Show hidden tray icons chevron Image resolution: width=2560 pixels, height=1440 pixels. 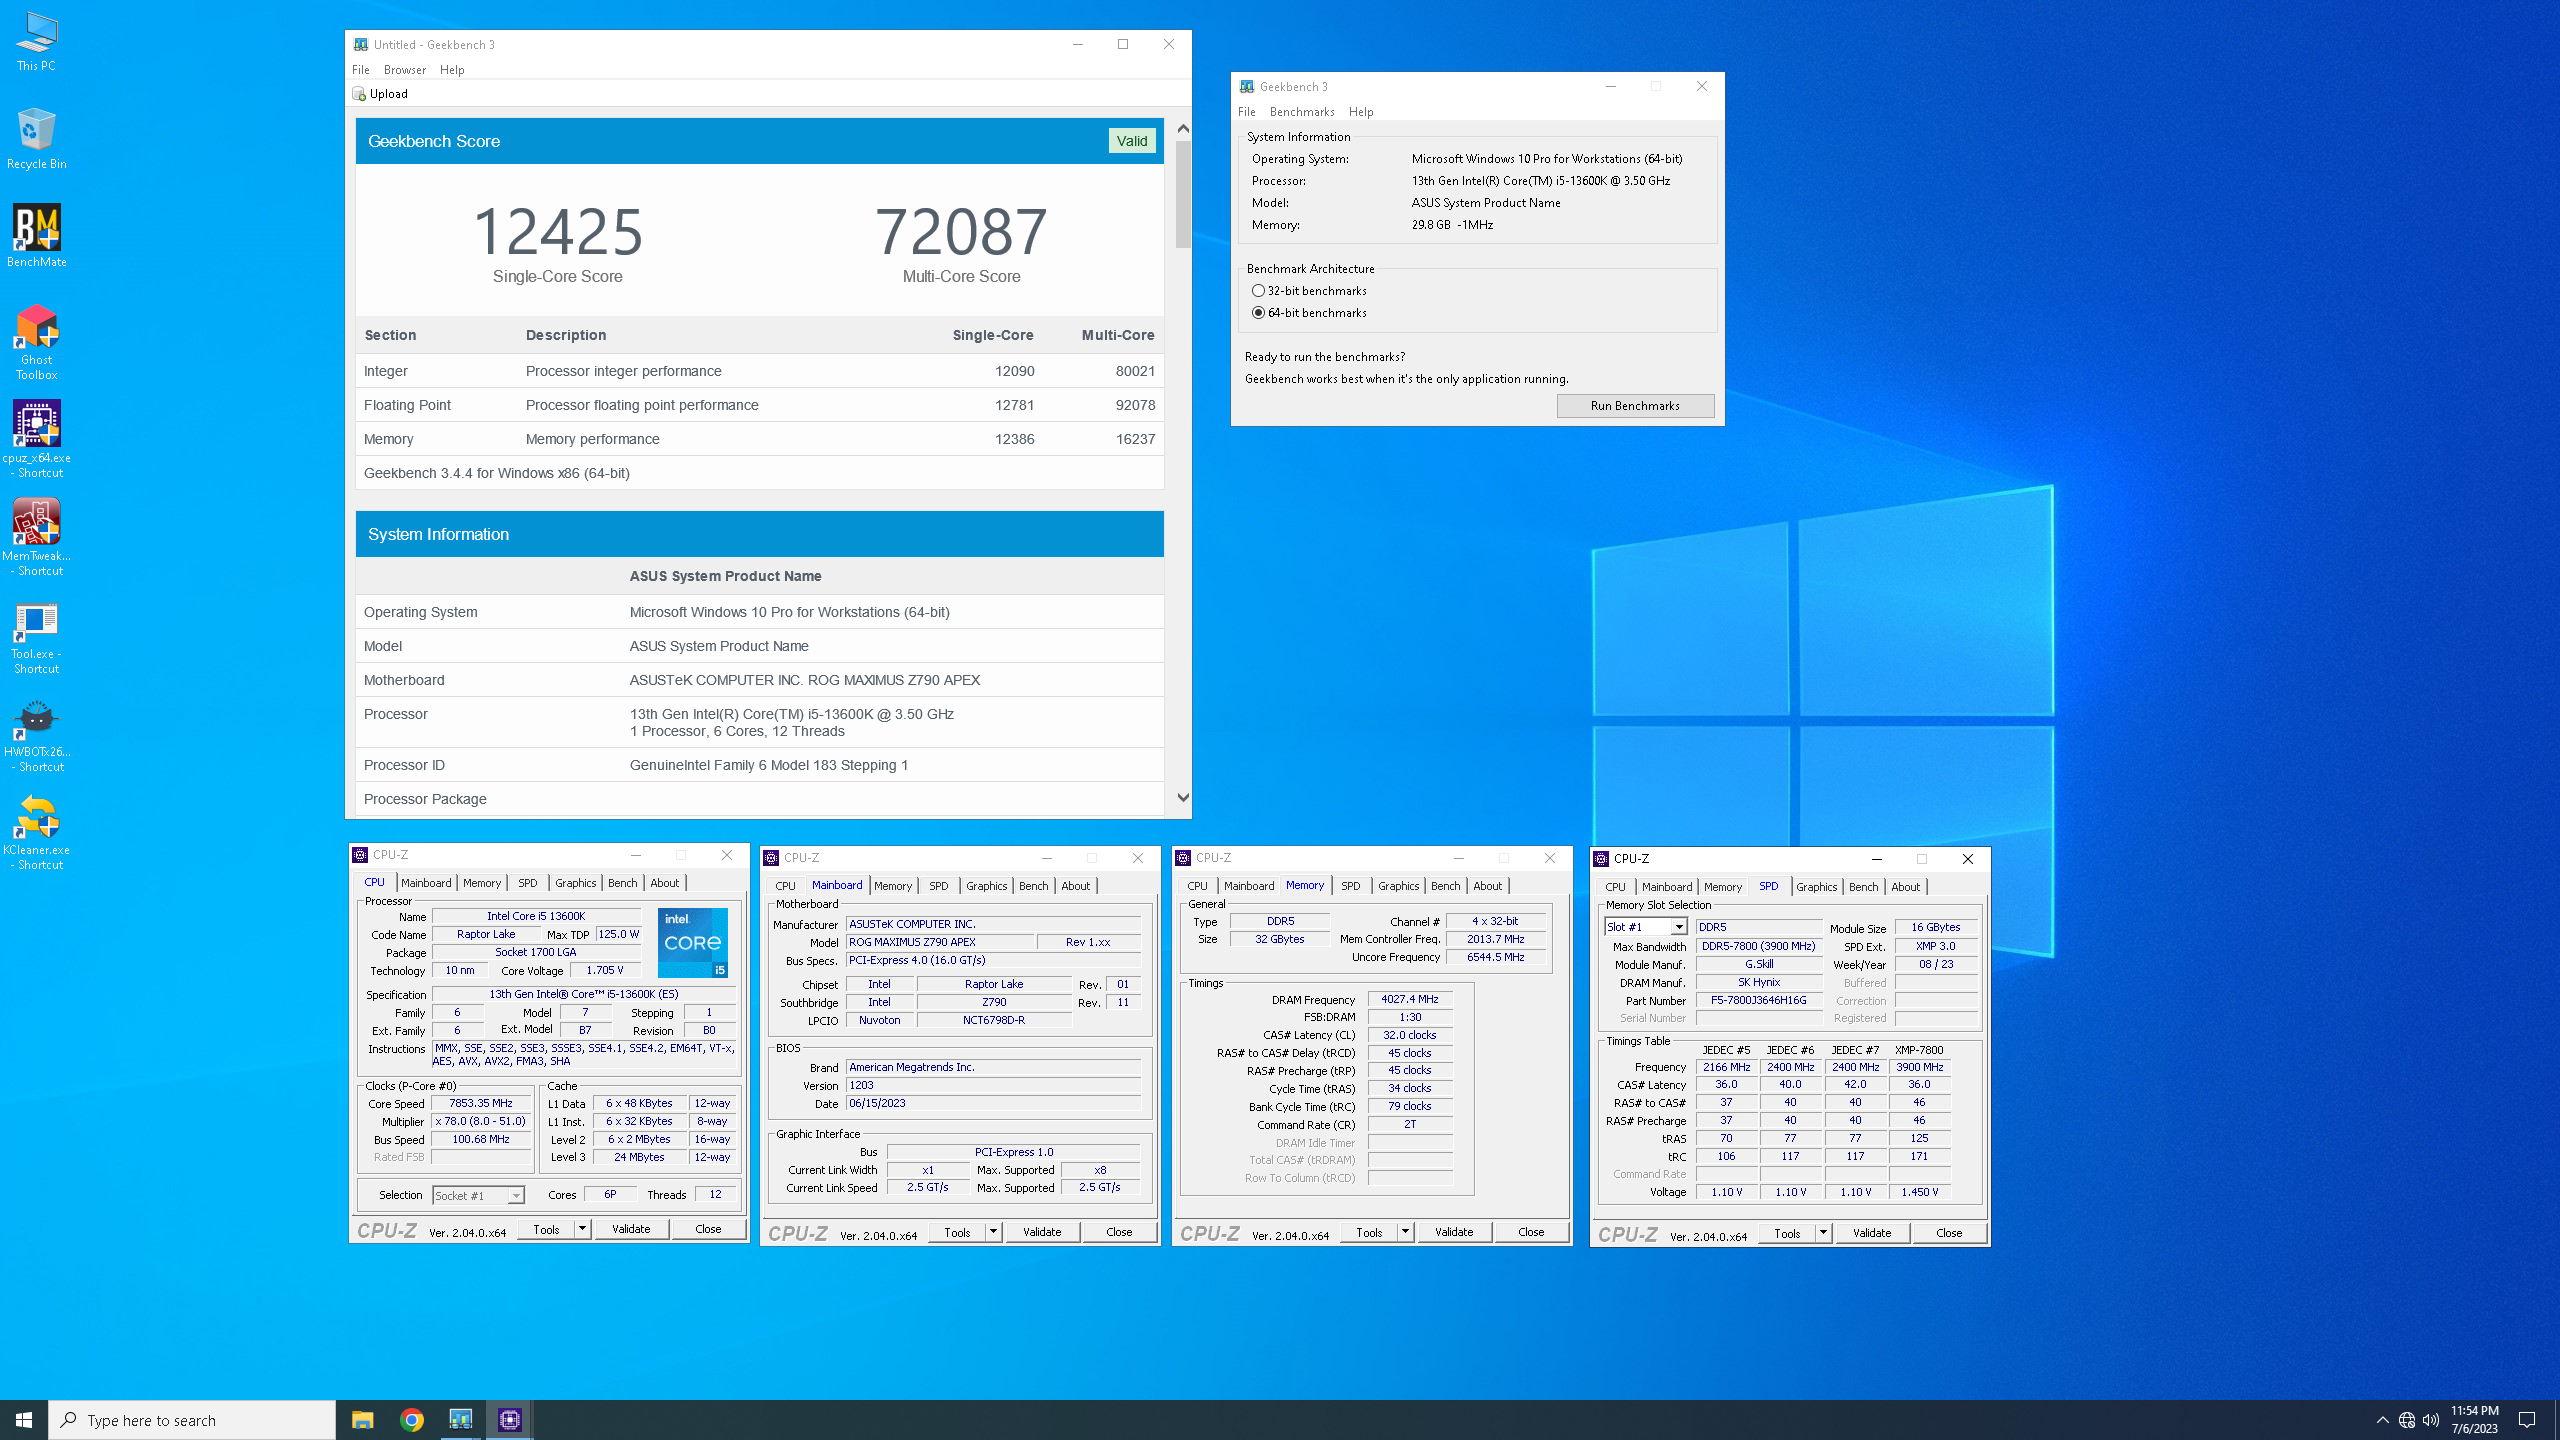coord(2382,1420)
